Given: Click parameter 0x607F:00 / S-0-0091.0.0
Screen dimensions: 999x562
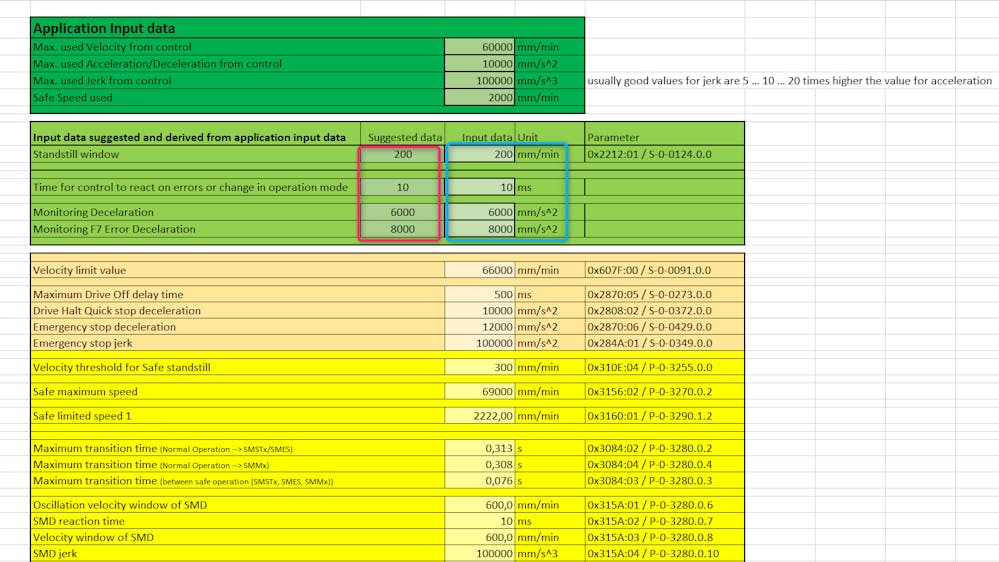Looking at the screenshot, I should pos(649,270).
